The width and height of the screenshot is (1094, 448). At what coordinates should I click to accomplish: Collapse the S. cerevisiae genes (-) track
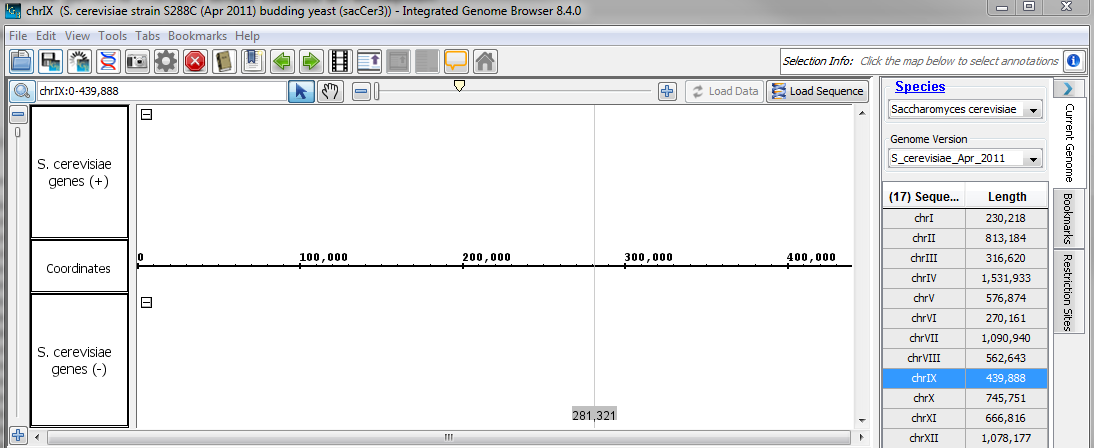pos(146,302)
